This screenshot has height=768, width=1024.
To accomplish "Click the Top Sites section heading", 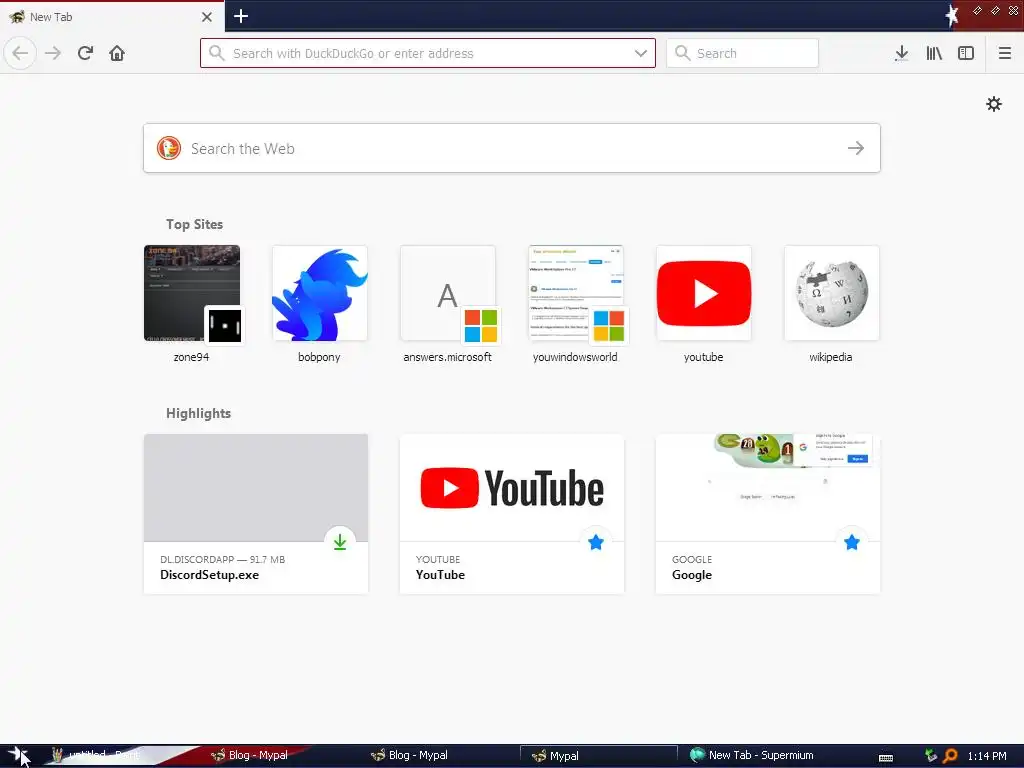I will pyautogui.click(x=194, y=224).
